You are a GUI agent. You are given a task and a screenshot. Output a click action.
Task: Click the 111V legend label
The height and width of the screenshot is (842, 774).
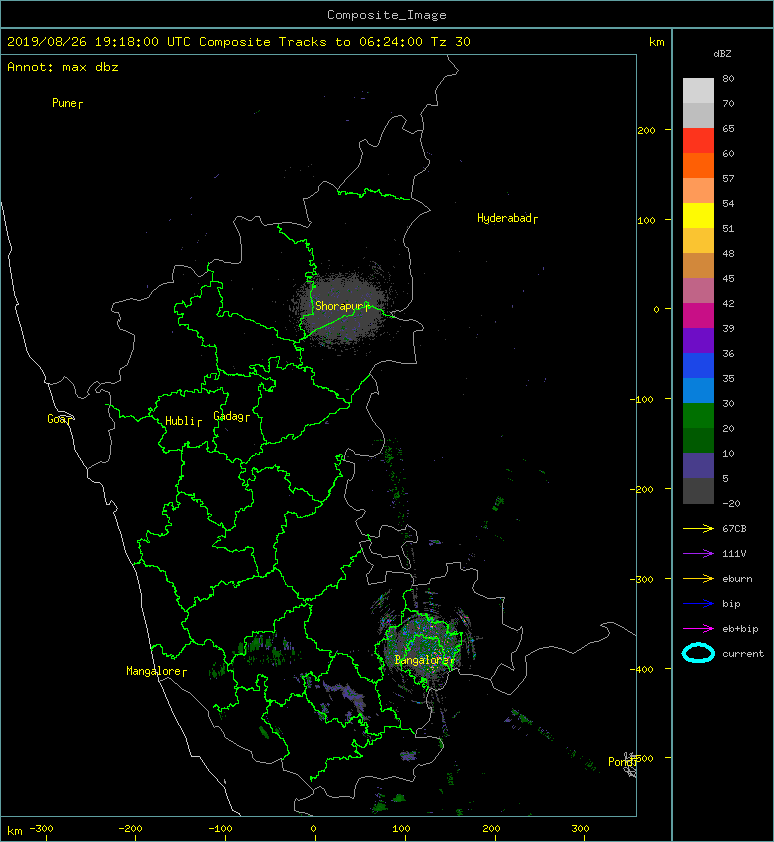pyautogui.click(x=734, y=554)
